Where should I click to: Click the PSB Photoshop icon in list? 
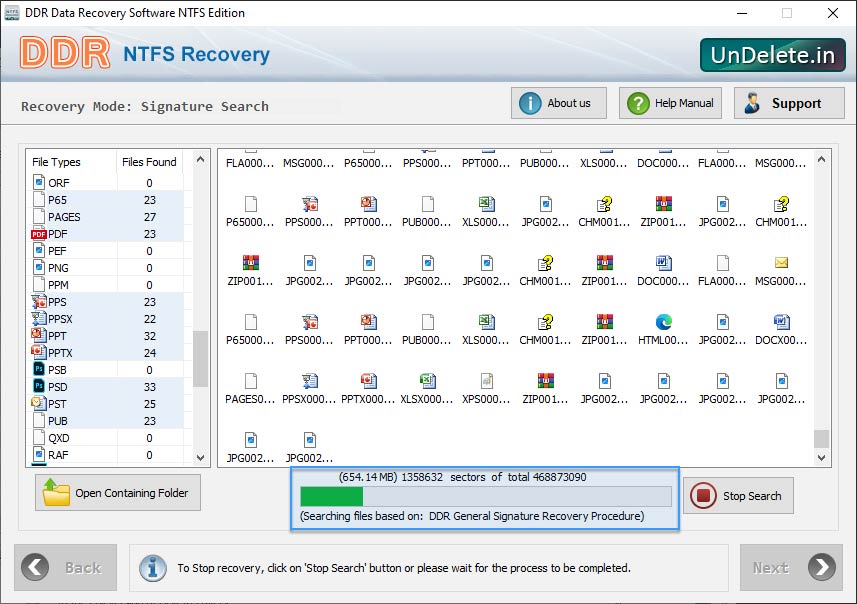pyautogui.click(x=39, y=370)
